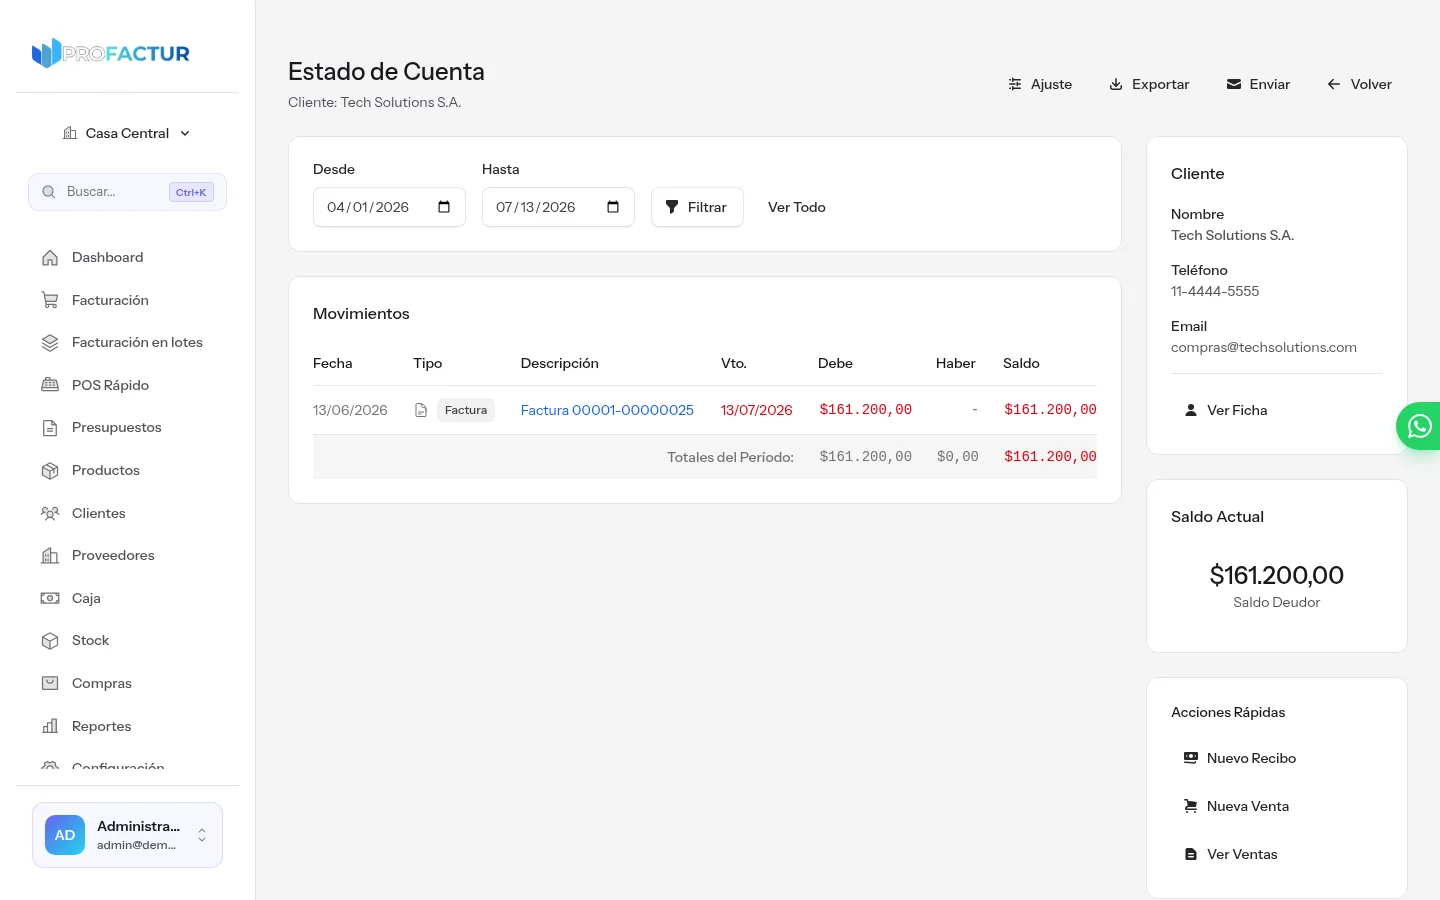Click the Hasta date field
The width and height of the screenshot is (1440, 900).
click(x=558, y=207)
